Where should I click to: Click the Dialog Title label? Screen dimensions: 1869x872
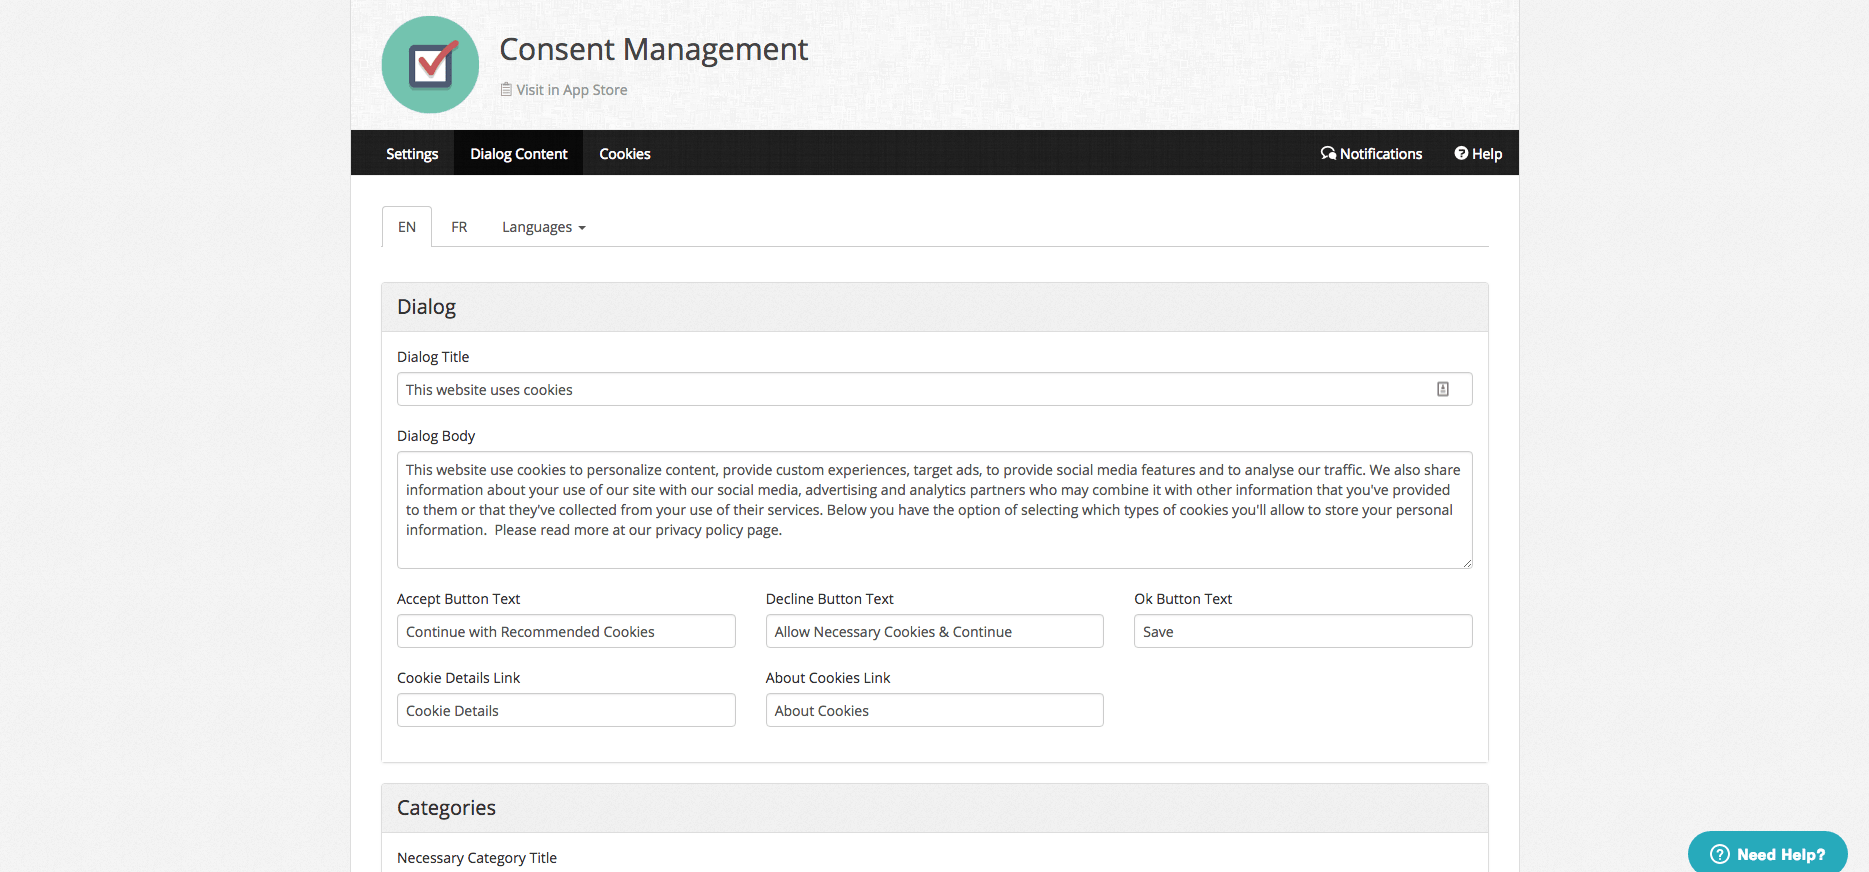[433, 357]
